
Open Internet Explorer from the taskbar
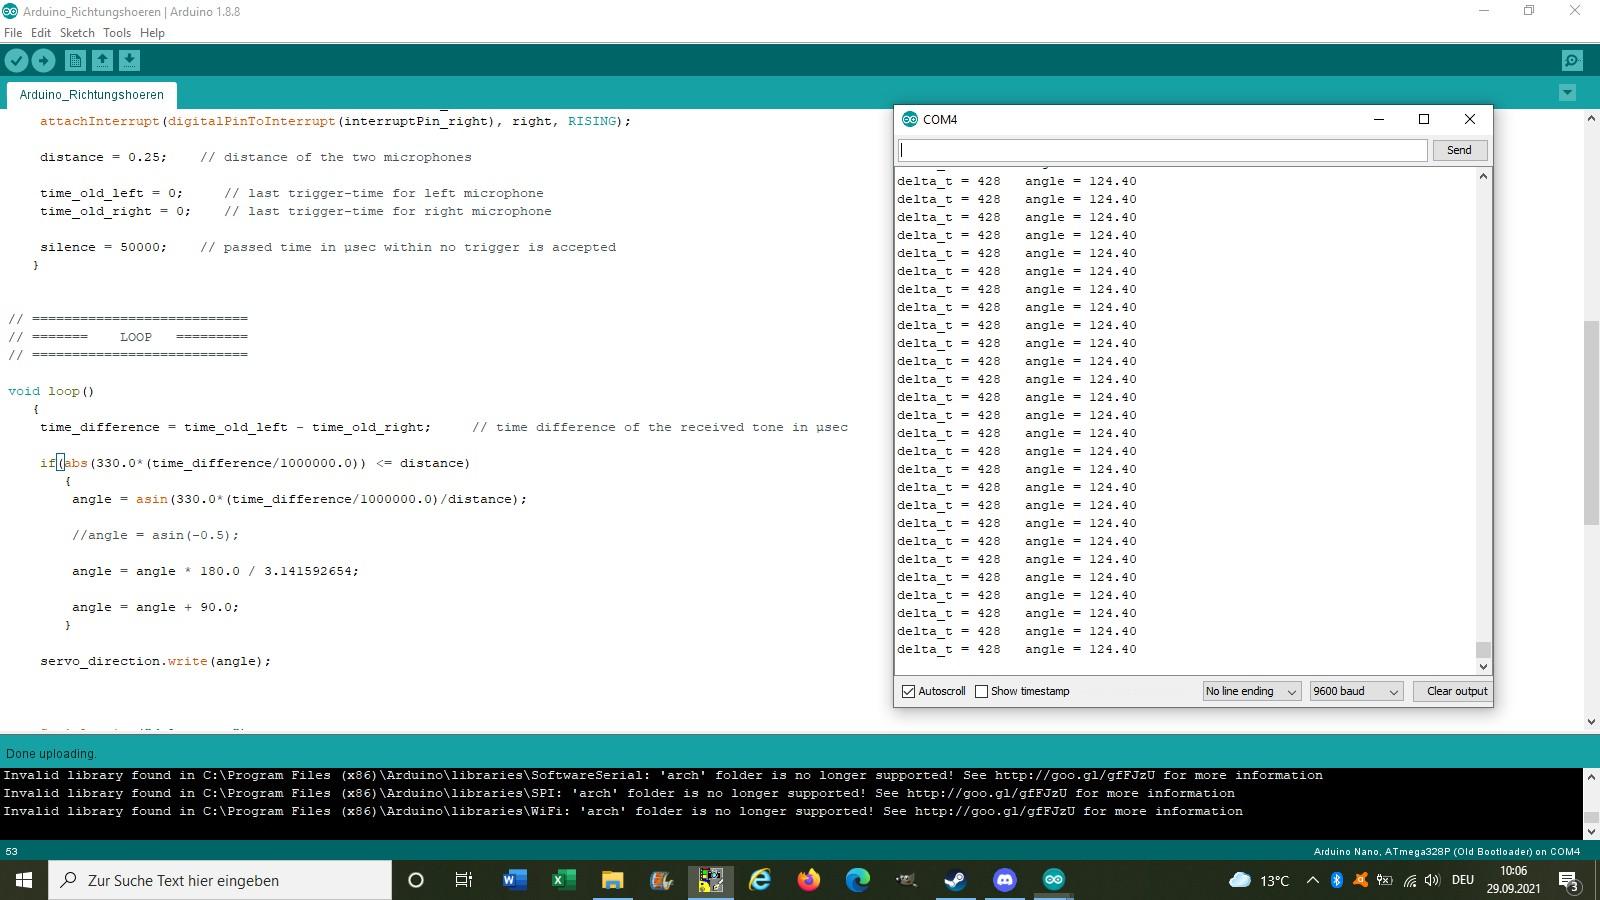tap(760, 880)
